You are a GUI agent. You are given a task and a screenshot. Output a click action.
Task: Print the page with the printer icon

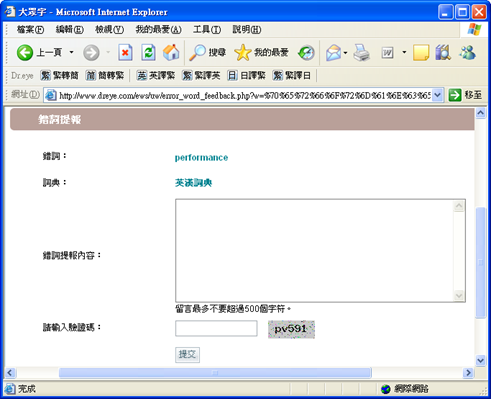pos(361,53)
